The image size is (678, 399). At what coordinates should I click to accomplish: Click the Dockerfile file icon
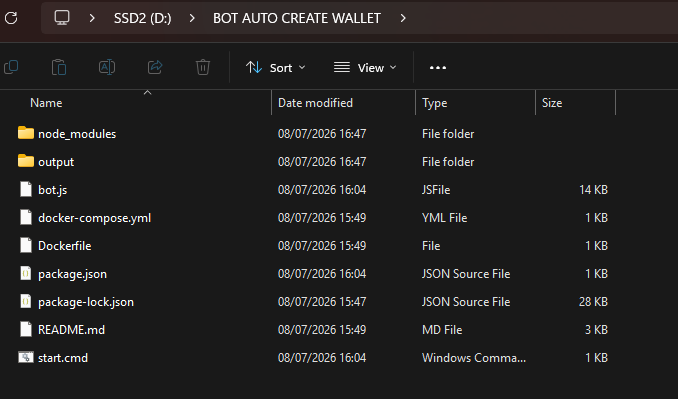pyautogui.click(x=26, y=246)
